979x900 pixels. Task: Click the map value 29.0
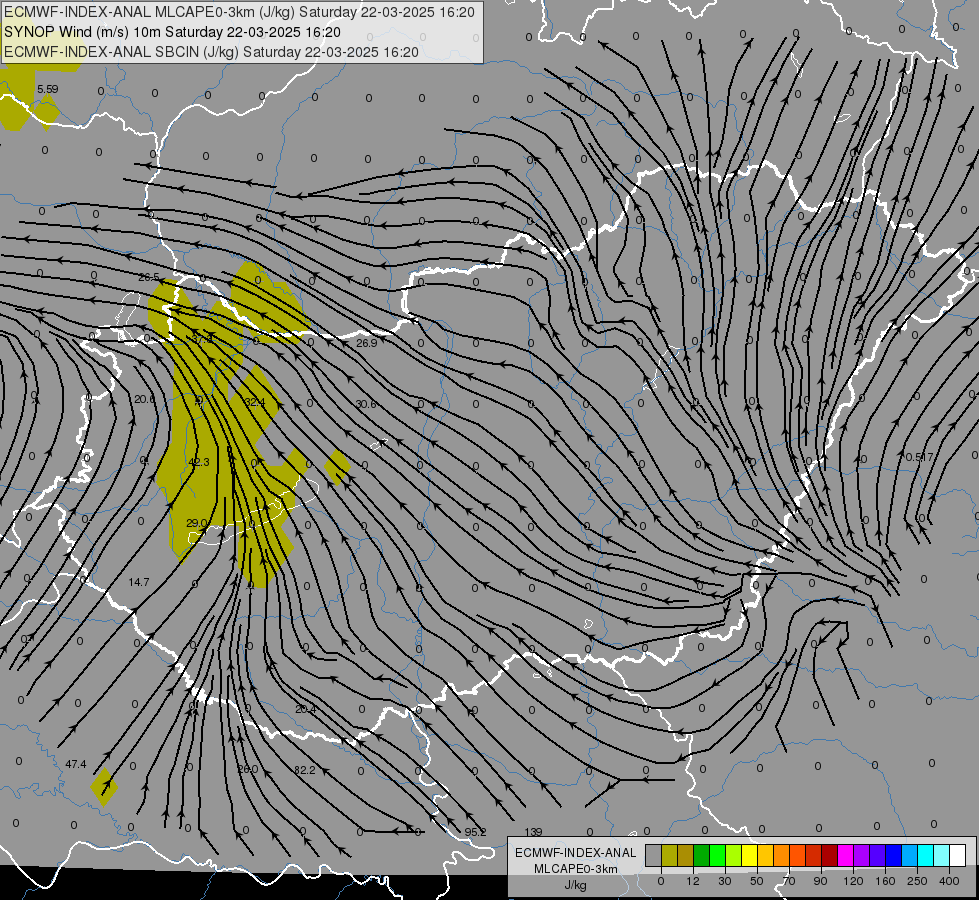197,523
